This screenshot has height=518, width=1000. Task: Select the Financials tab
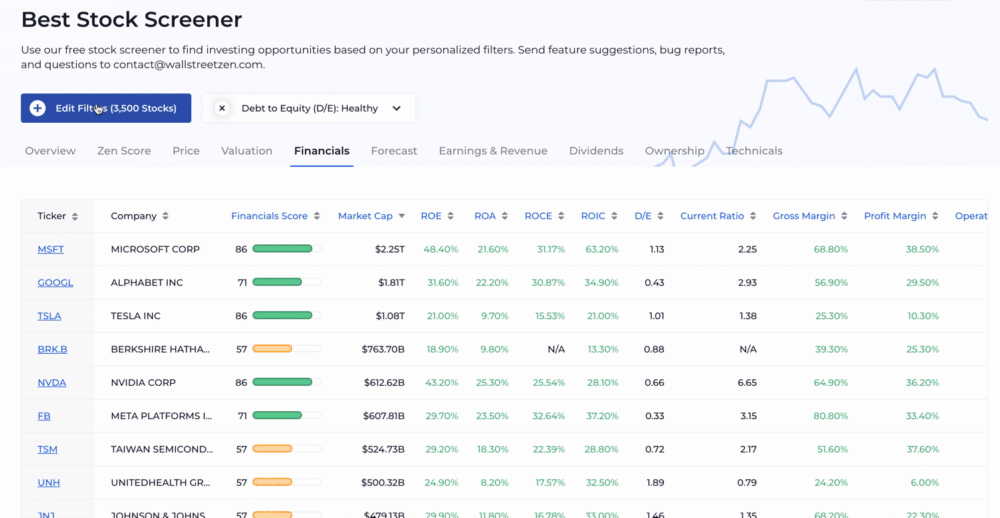coord(321,151)
